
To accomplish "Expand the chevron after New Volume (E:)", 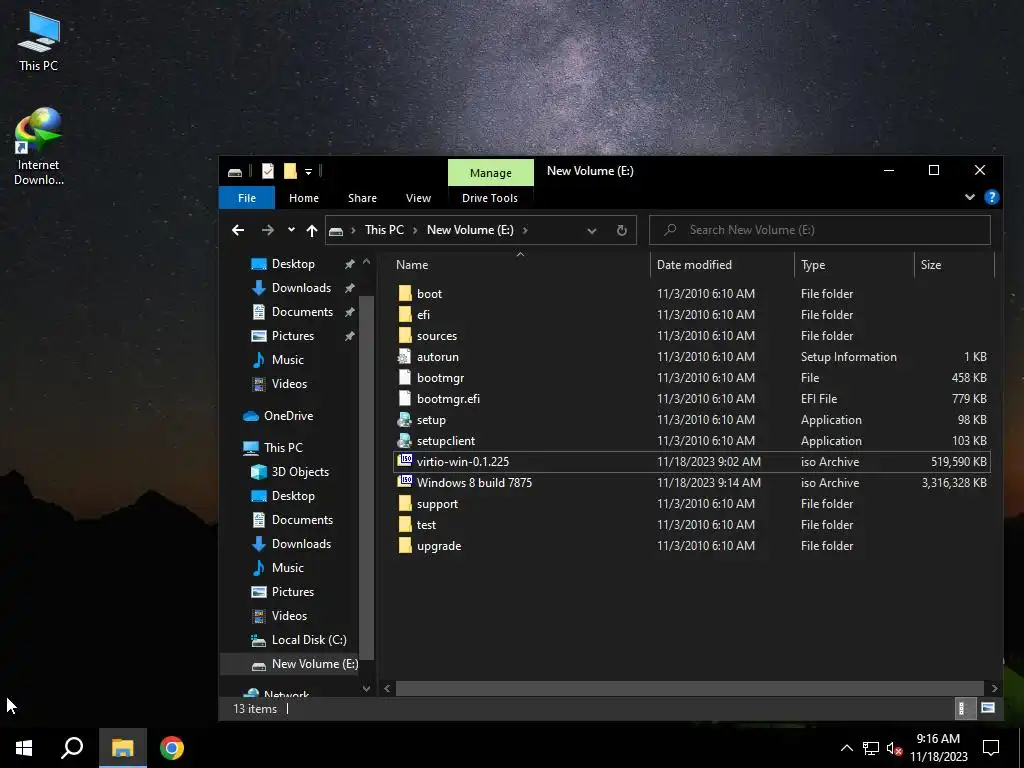I will 525,230.
